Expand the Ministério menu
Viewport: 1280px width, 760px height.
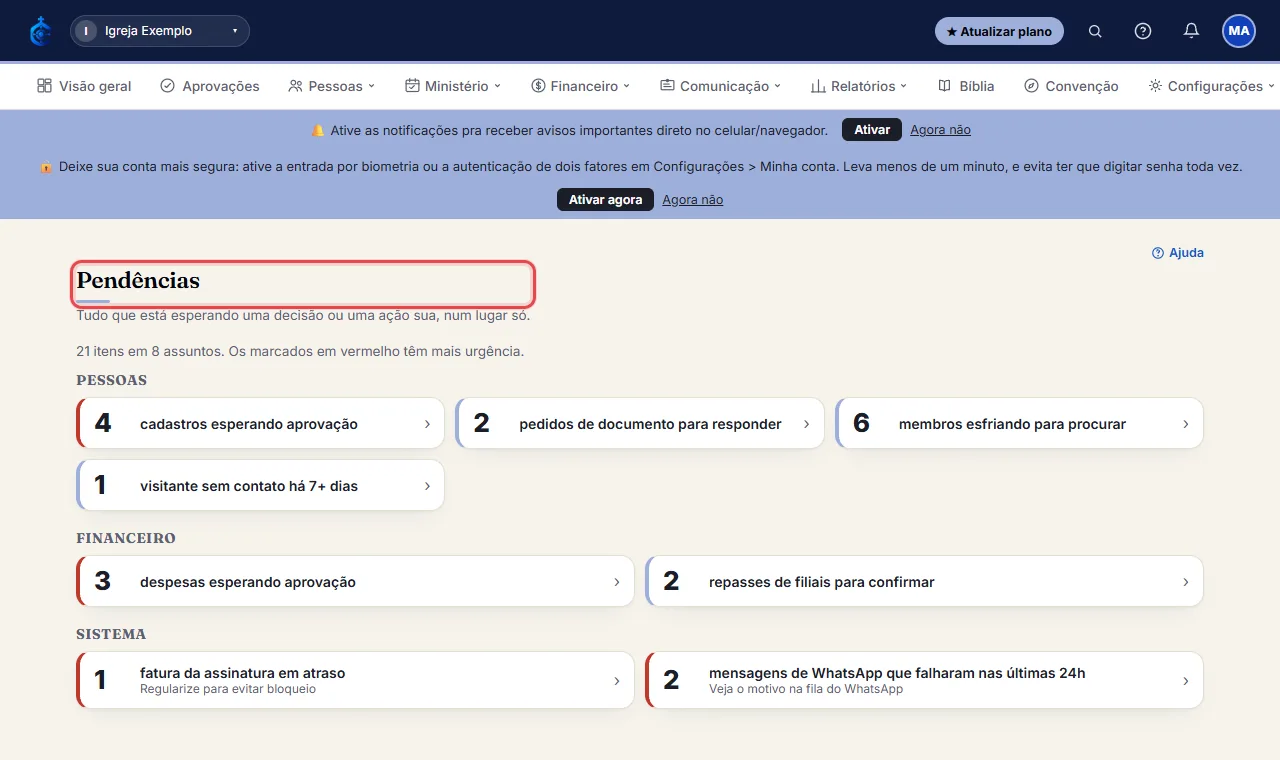click(x=453, y=86)
